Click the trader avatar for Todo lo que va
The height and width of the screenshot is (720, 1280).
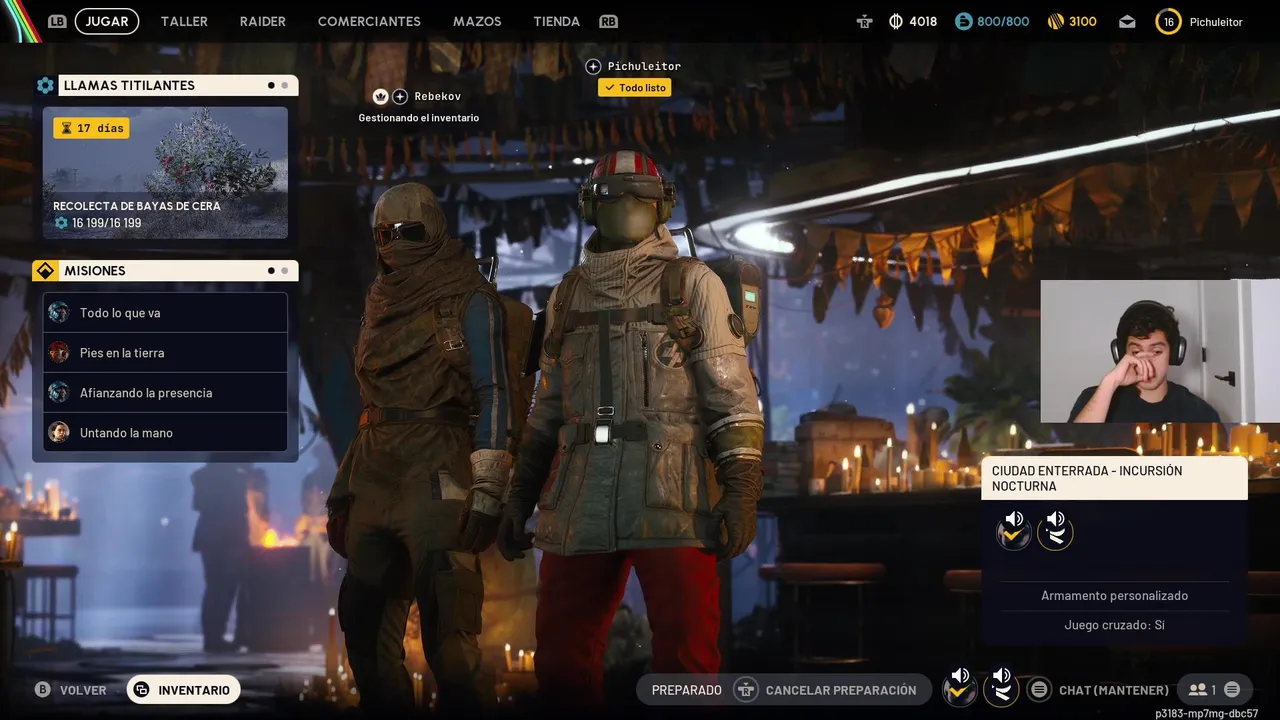click(59, 312)
